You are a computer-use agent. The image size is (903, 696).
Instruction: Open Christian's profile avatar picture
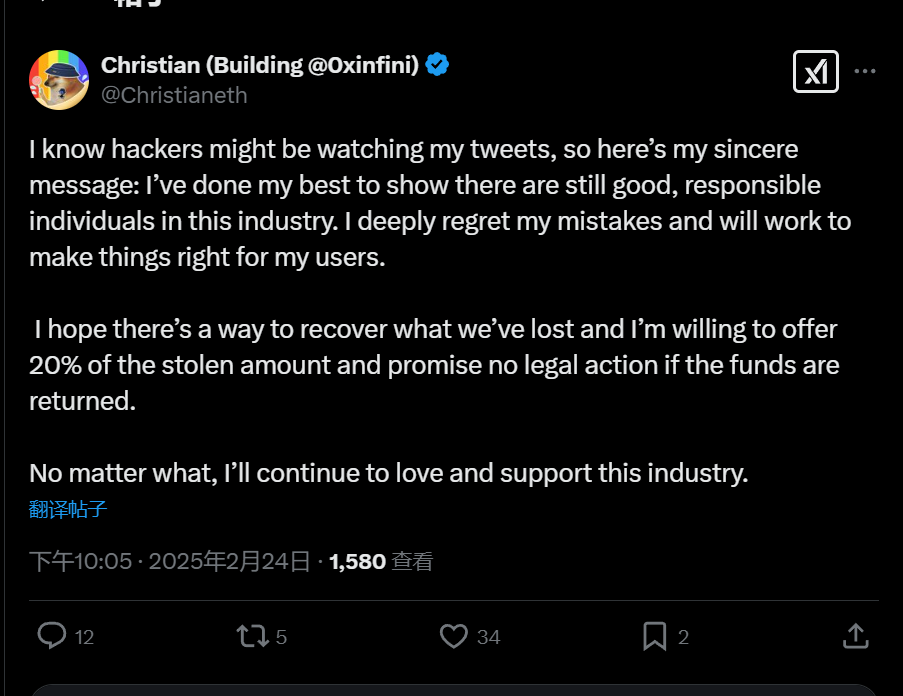coord(59,79)
